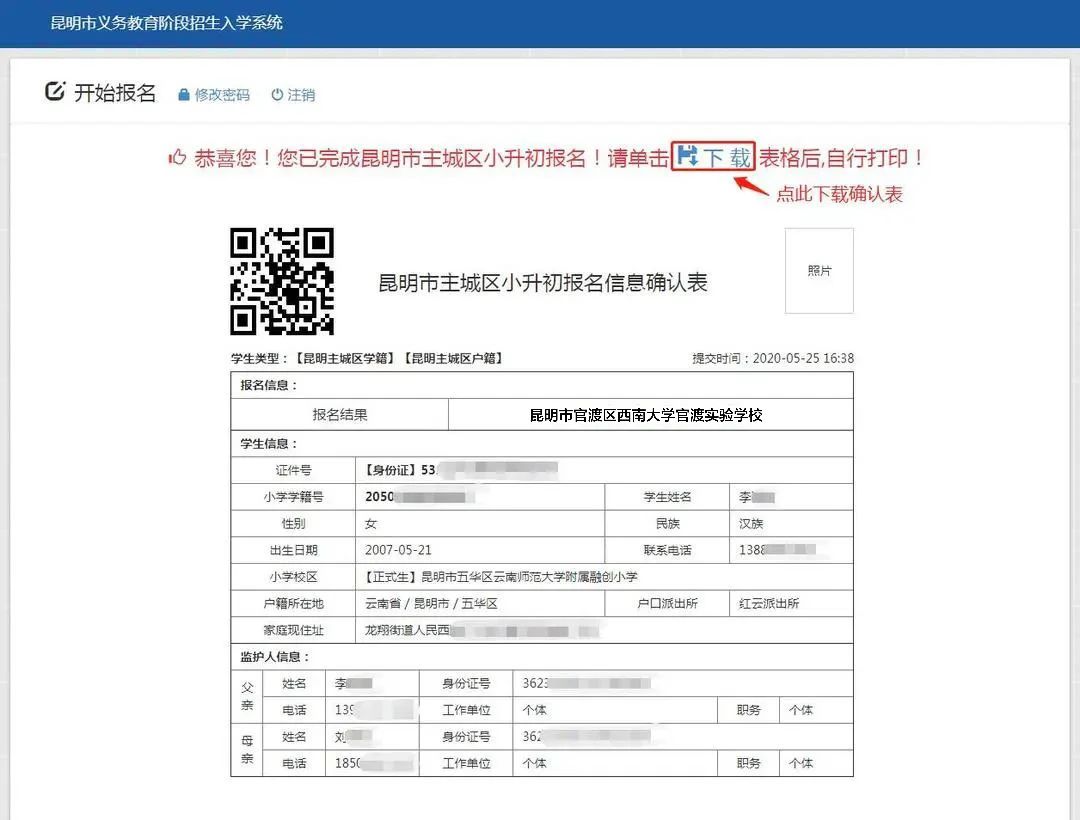1080x820 pixels.
Task: Click ethnicity value 汉族
Action: [x=751, y=523]
